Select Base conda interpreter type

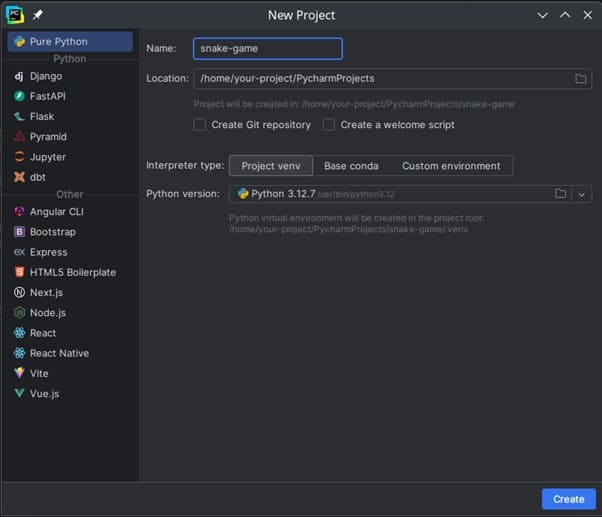coord(351,166)
